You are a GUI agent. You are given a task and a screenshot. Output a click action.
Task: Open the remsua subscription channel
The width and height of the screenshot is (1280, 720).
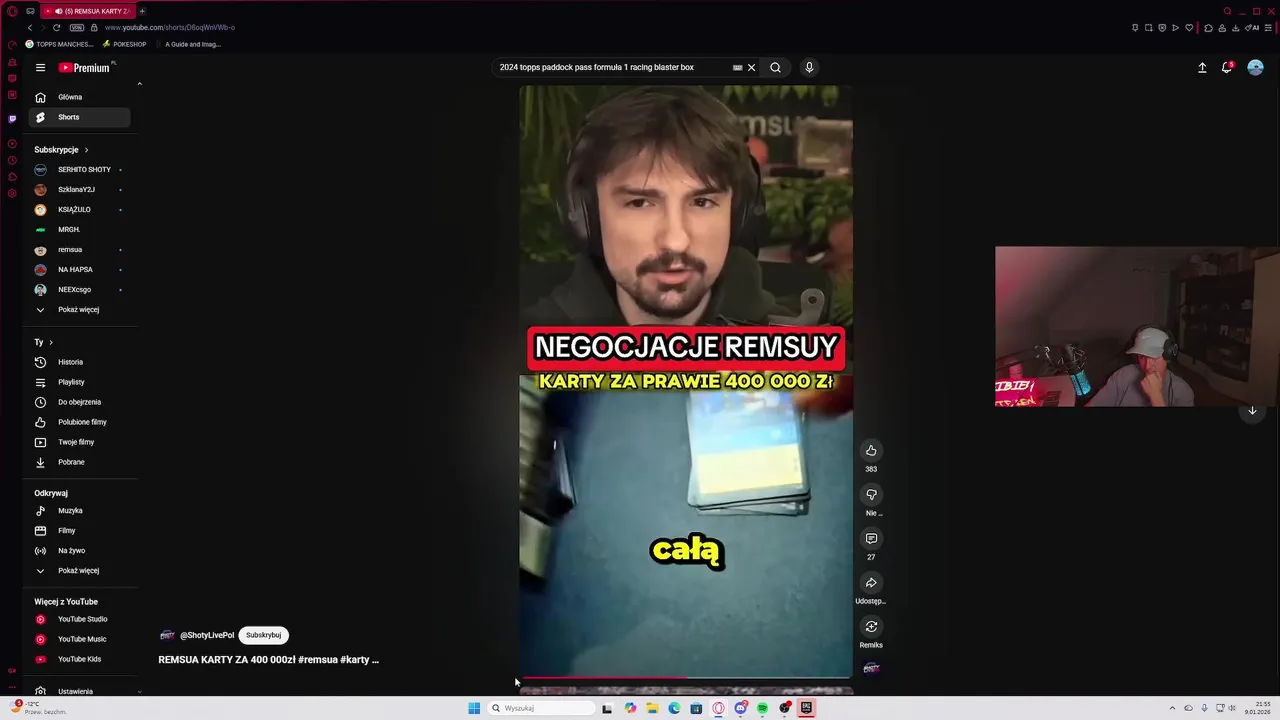80,249
